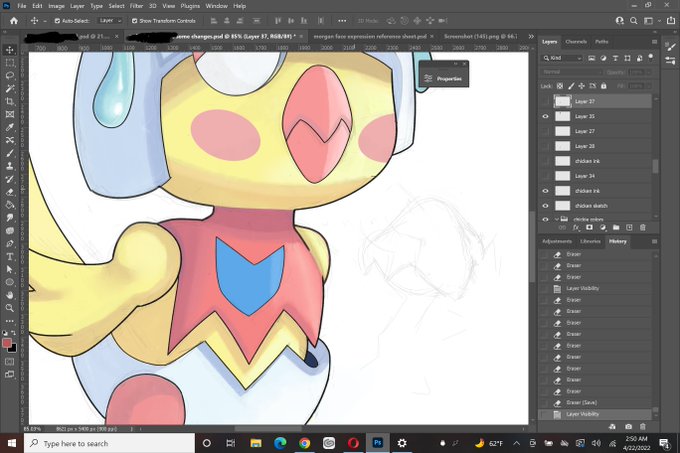Create new snapshot in History panel
This screenshot has width=680, height=453.
tap(628, 427)
